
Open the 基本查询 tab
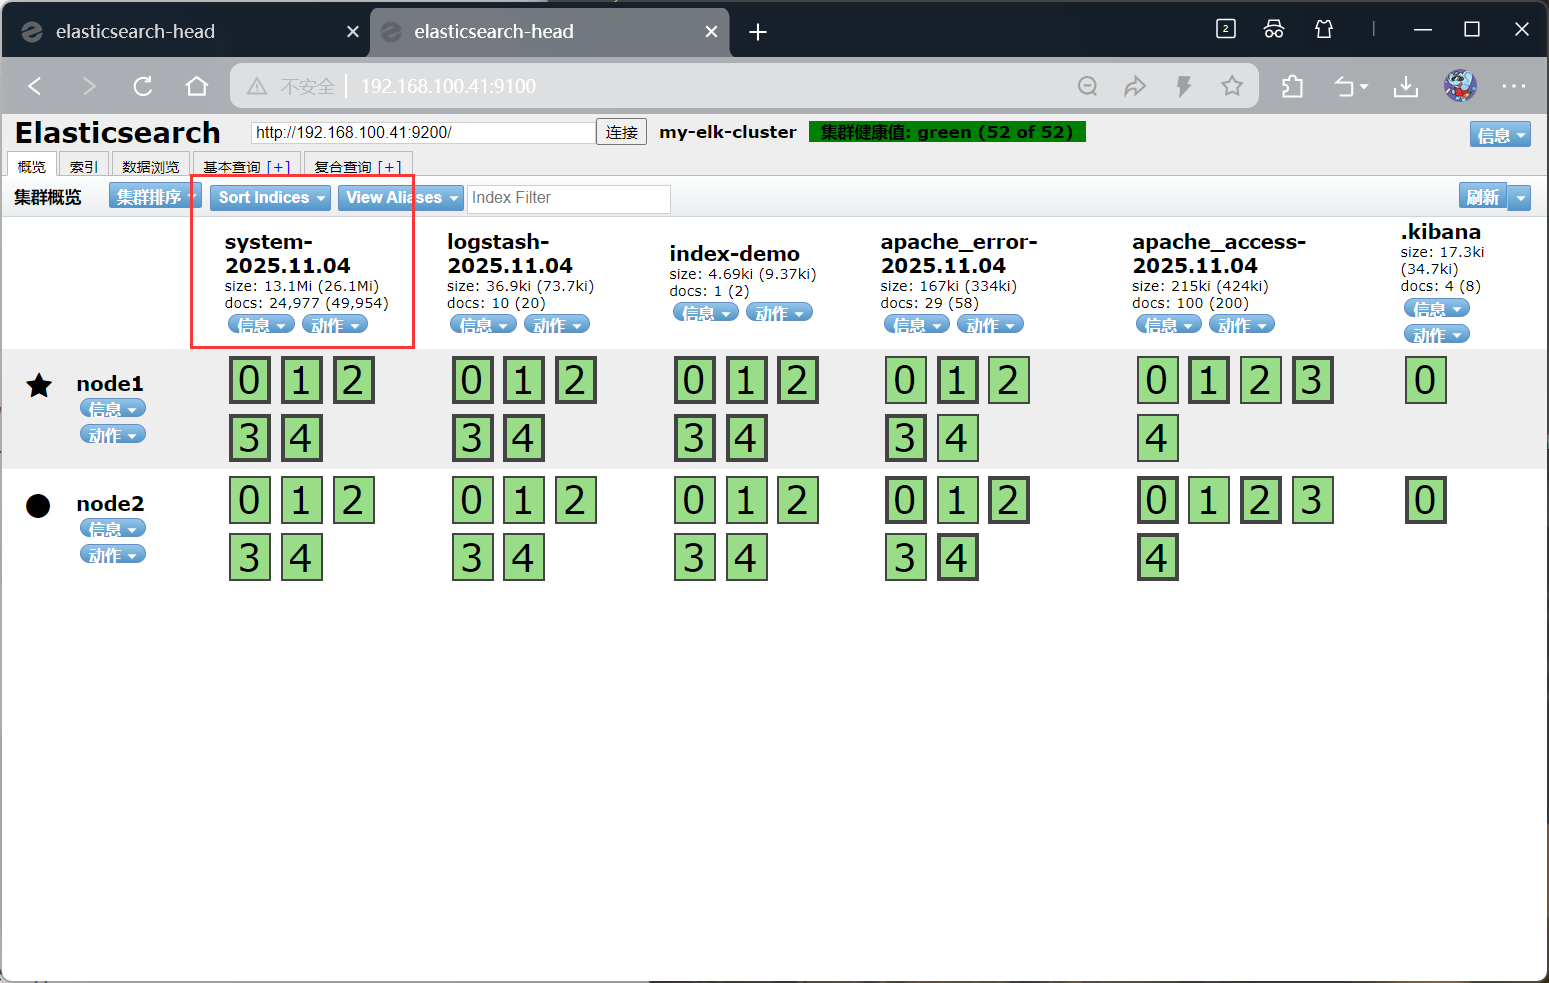tap(246, 166)
